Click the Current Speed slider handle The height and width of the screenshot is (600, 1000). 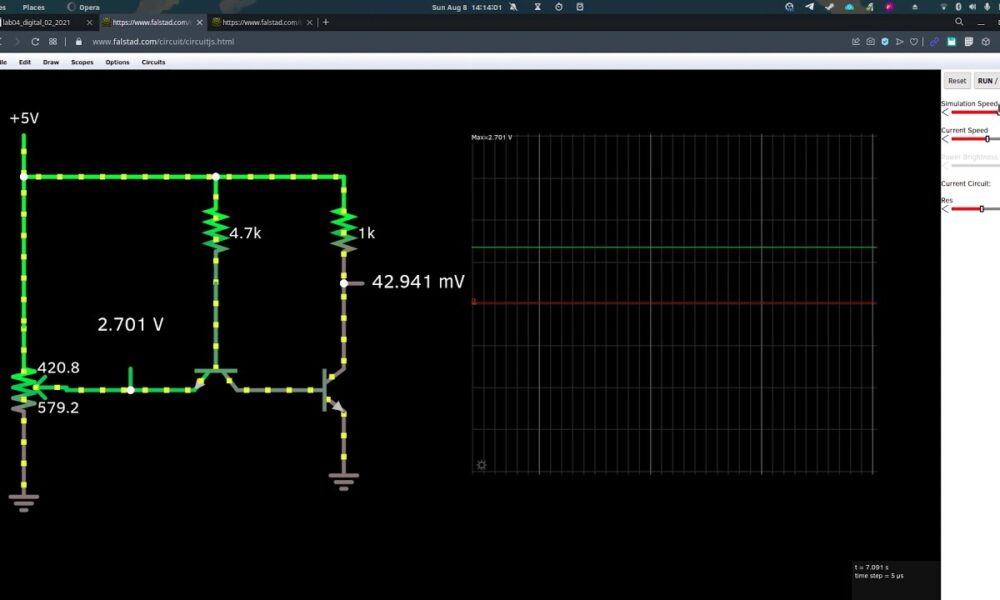coord(987,139)
